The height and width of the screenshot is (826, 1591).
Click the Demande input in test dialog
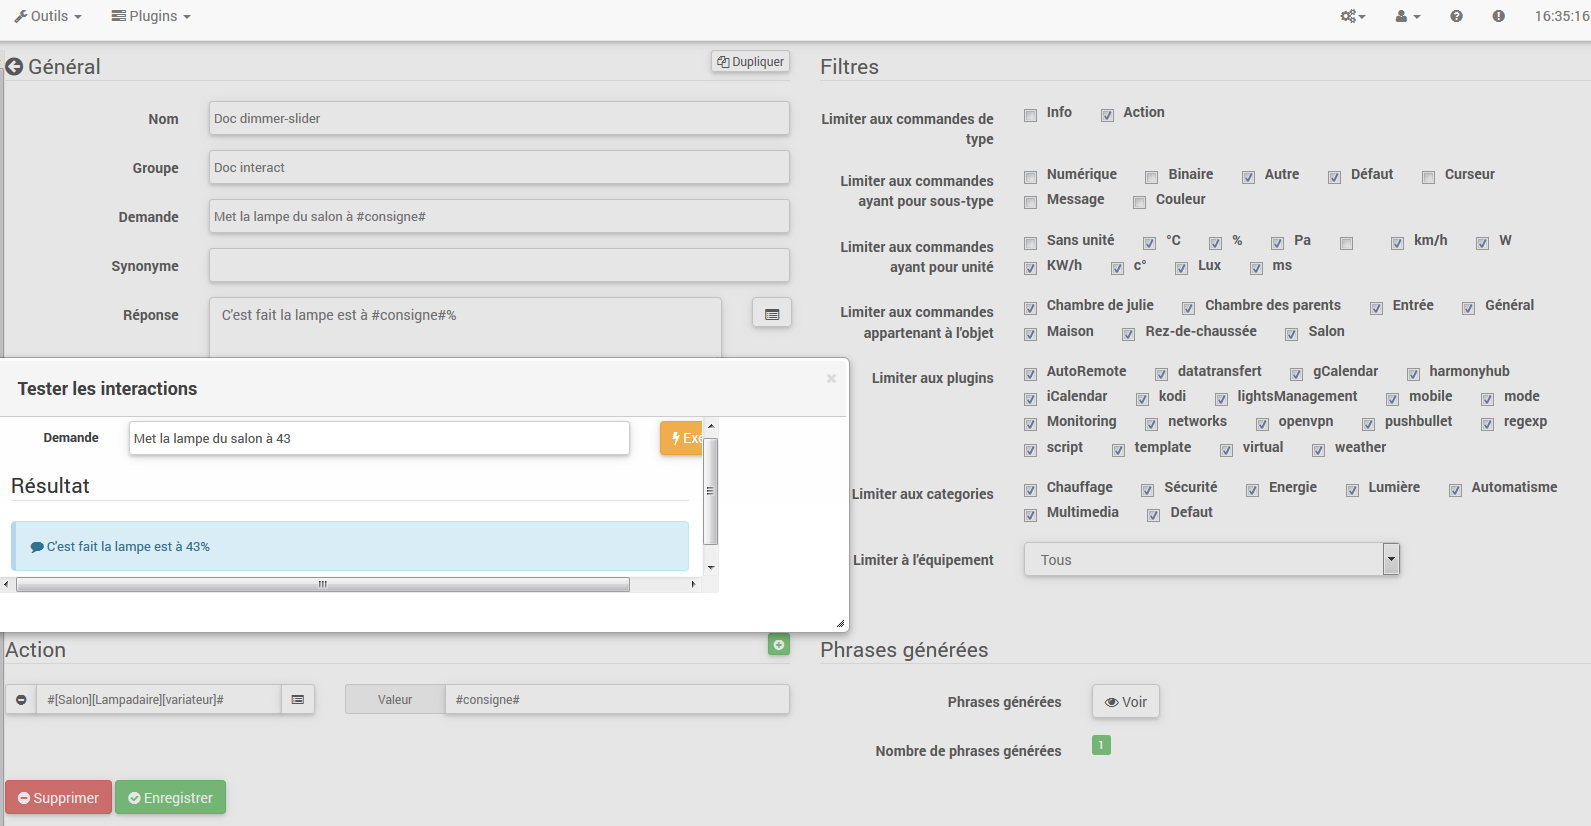click(x=379, y=438)
